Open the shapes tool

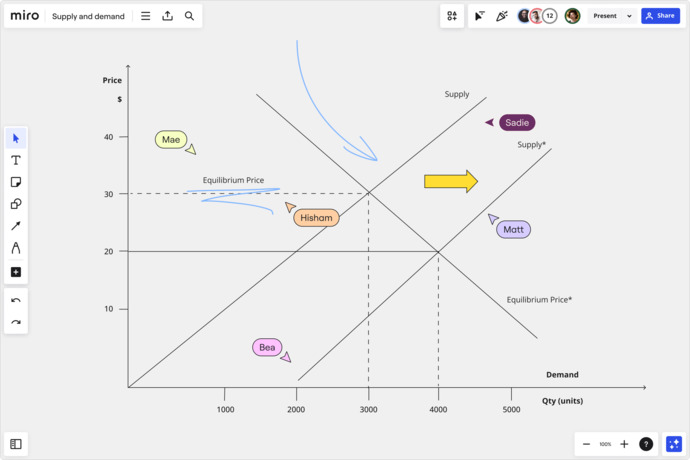[16, 204]
